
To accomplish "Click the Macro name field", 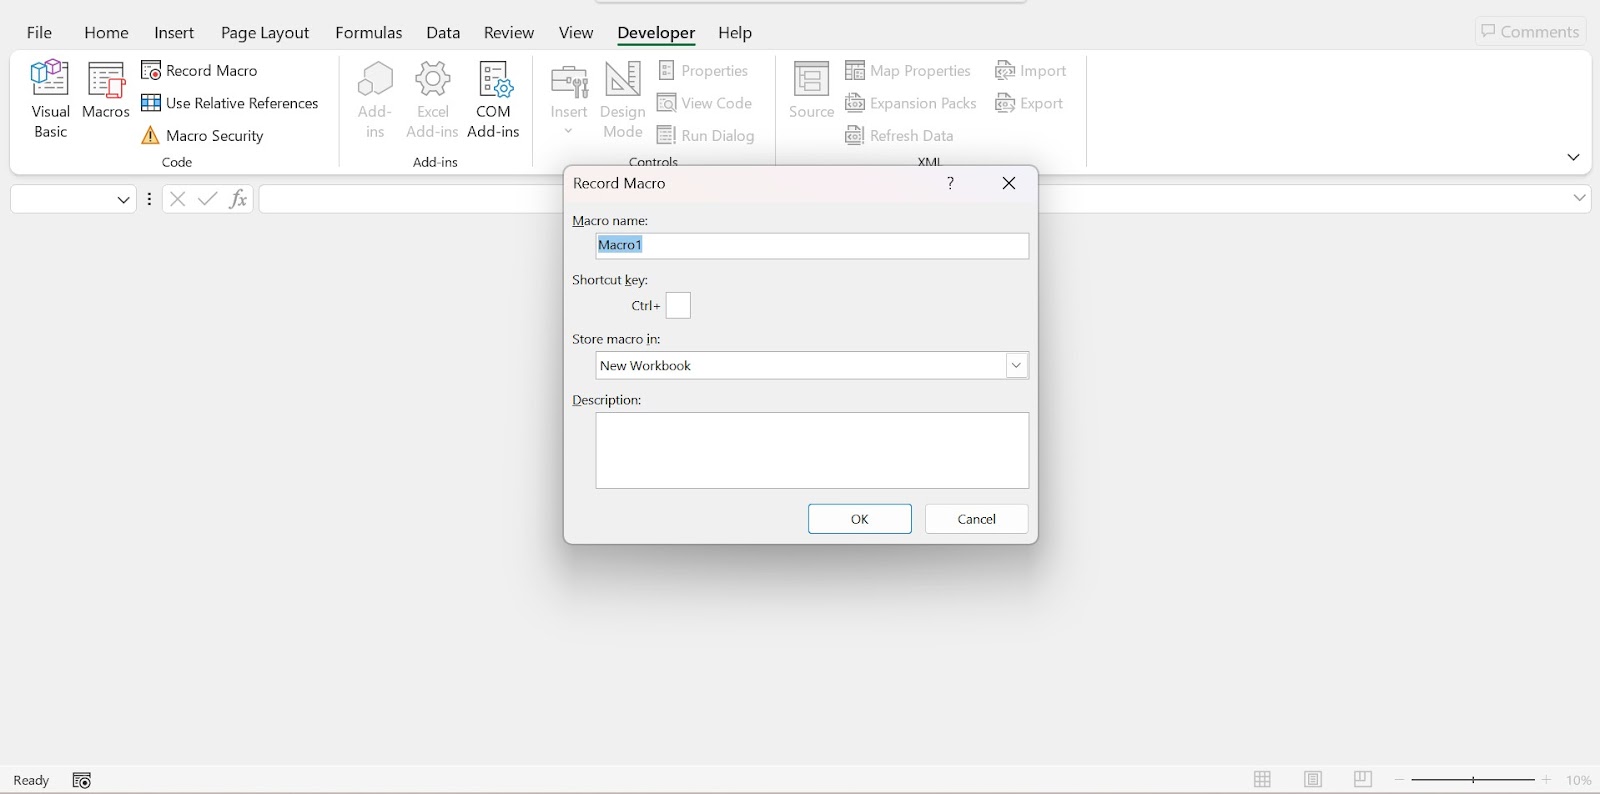I will (x=812, y=245).
